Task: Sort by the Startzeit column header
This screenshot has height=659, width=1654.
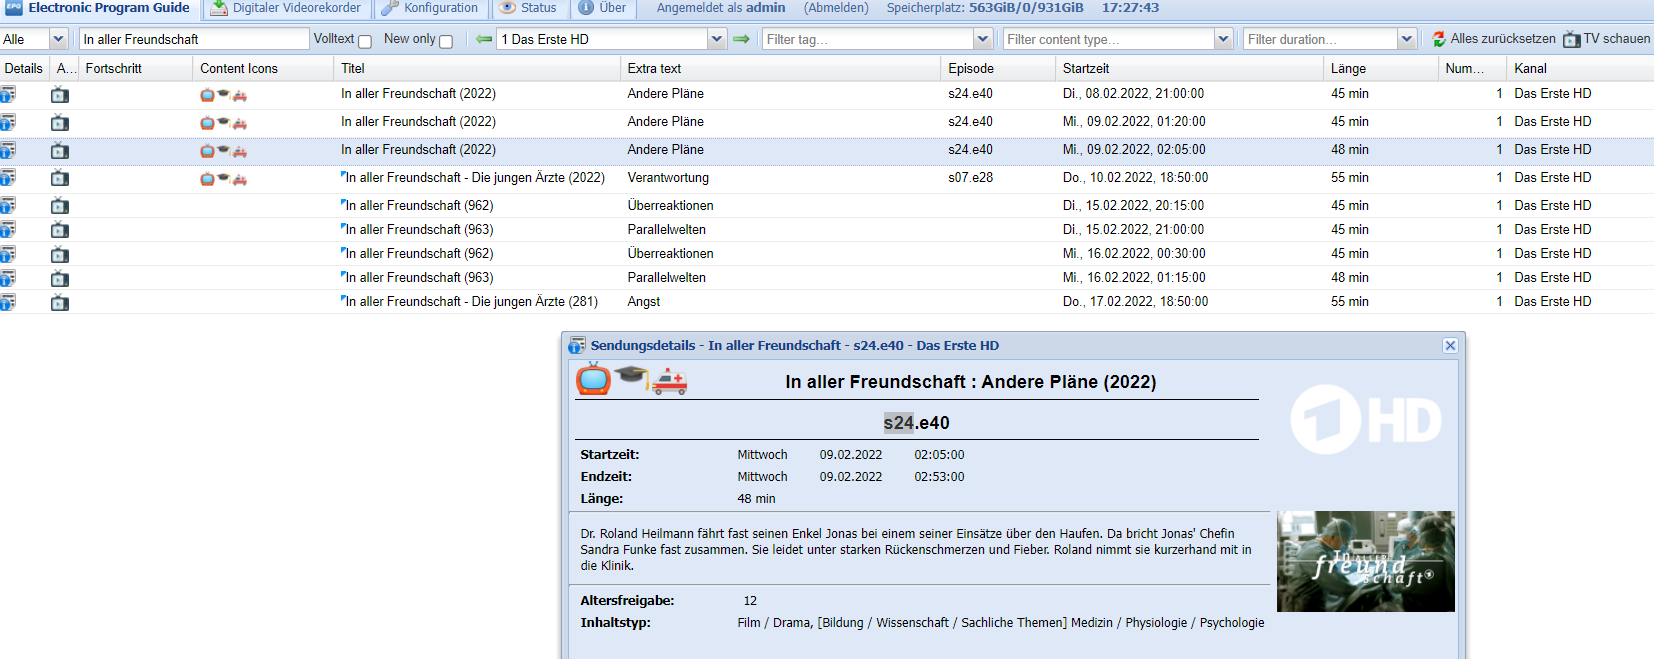Action: coord(1190,68)
